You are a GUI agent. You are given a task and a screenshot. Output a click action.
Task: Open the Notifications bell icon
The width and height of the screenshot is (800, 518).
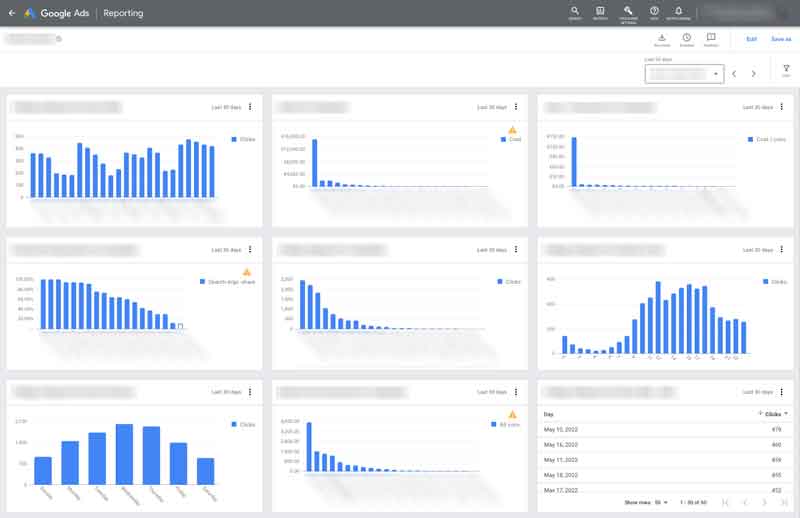(x=679, y=13)
